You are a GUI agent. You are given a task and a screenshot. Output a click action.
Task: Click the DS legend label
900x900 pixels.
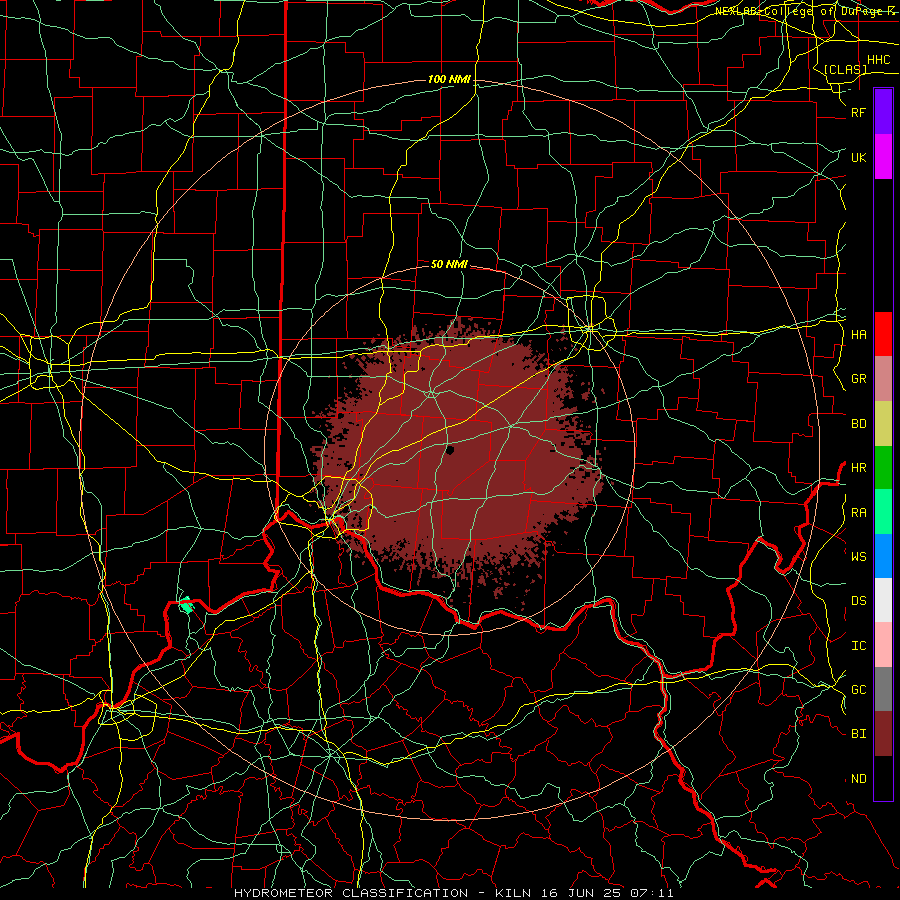(858, 601)
